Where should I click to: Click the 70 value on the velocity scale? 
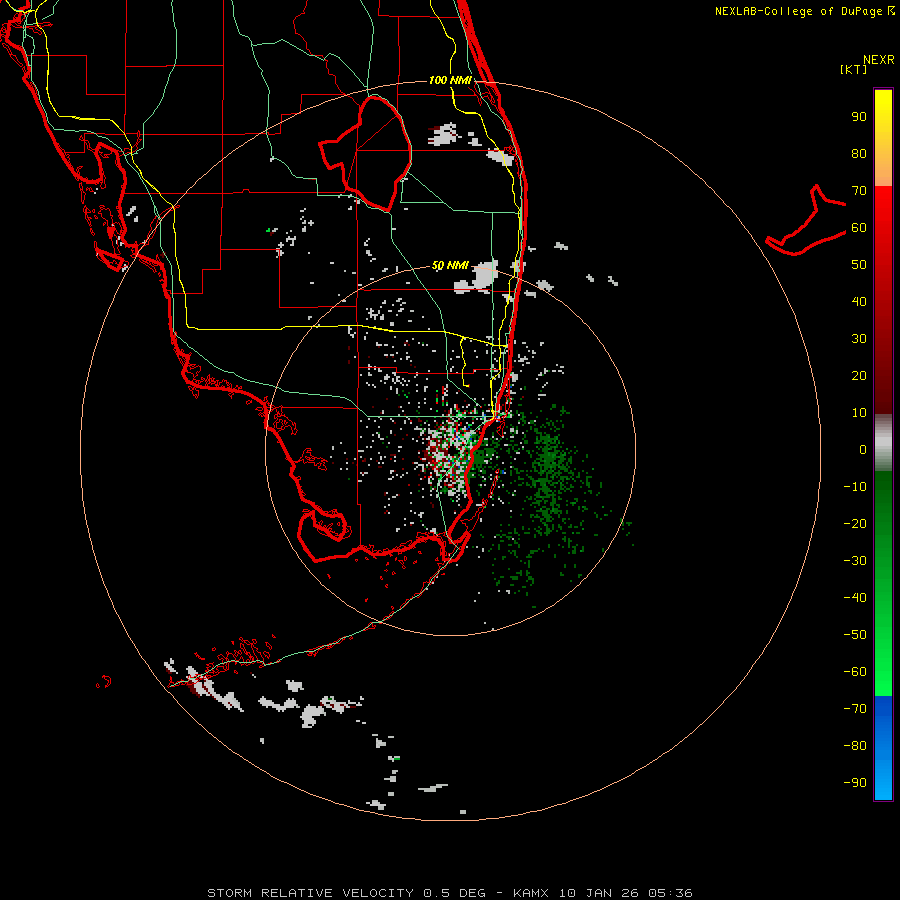pos(859,191)
